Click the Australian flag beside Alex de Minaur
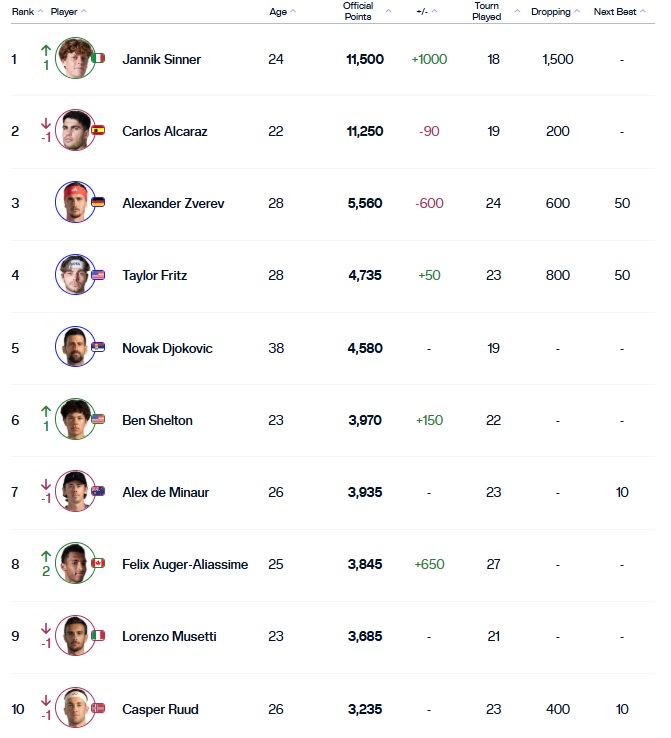This screenshot has height=738, width=671. click(98, 492)
